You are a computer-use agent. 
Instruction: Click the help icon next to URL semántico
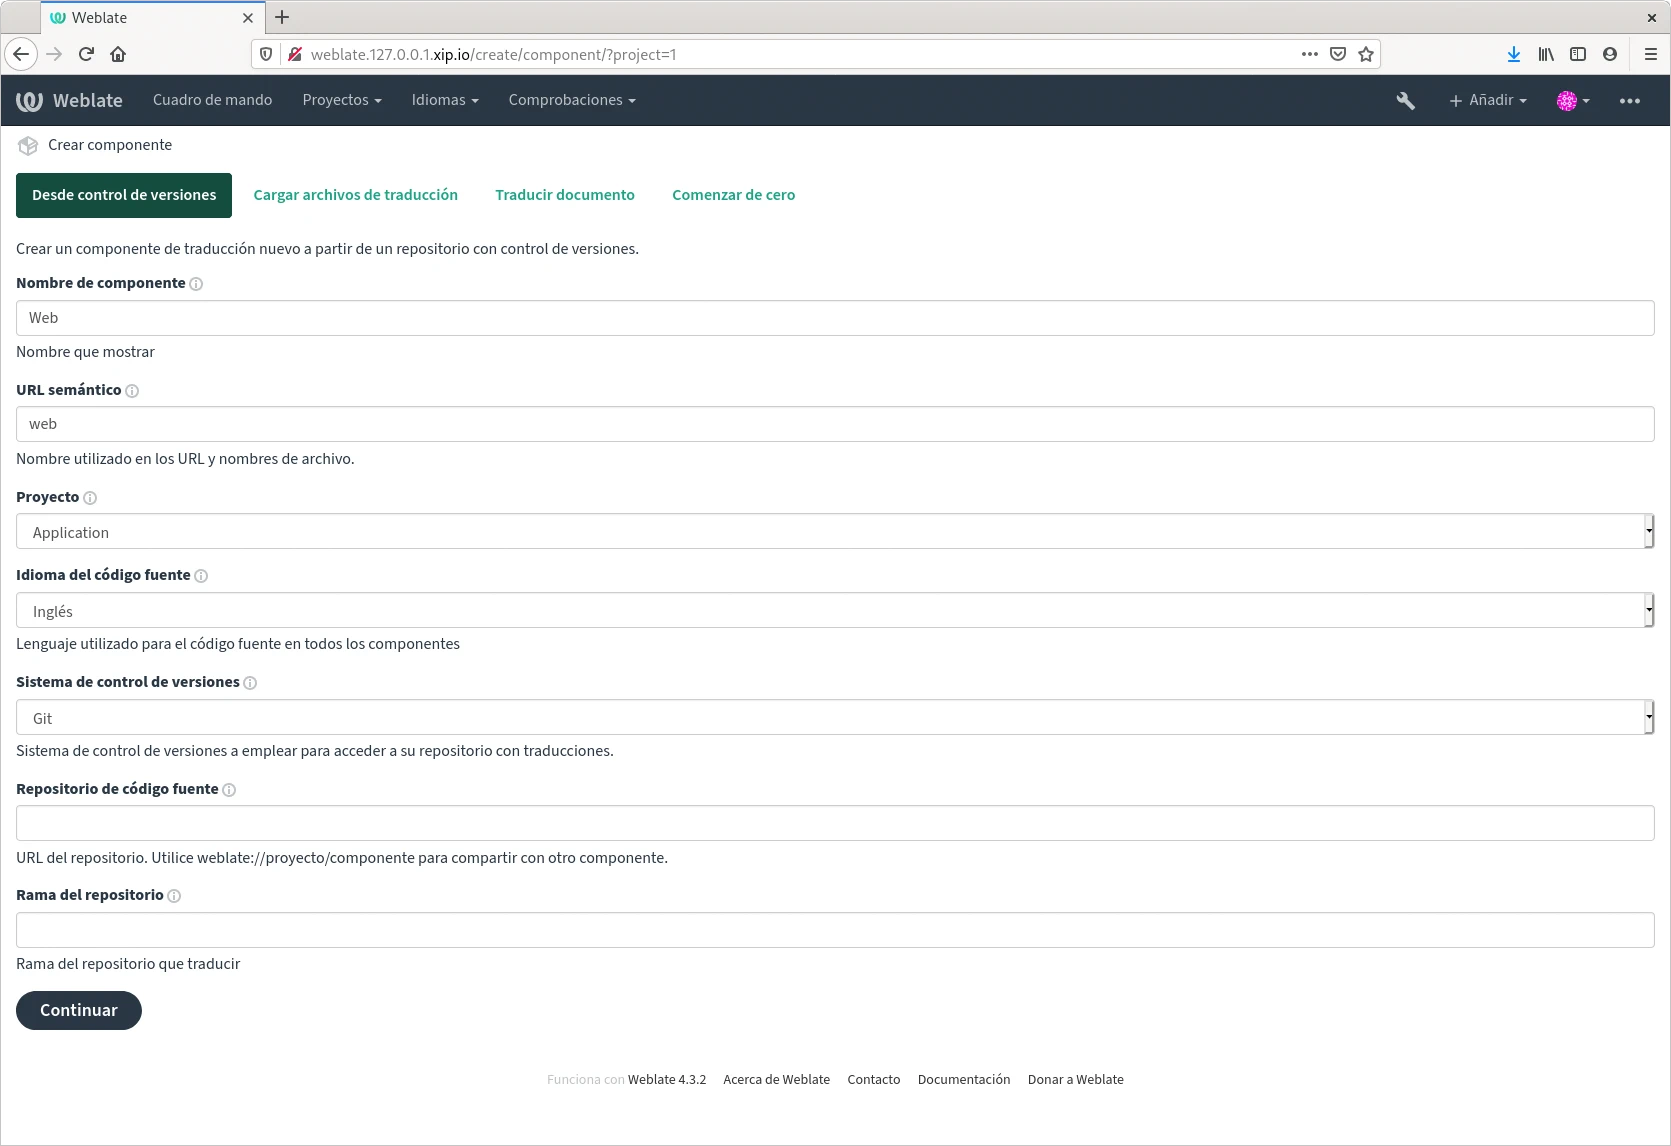tap(132, 391)
